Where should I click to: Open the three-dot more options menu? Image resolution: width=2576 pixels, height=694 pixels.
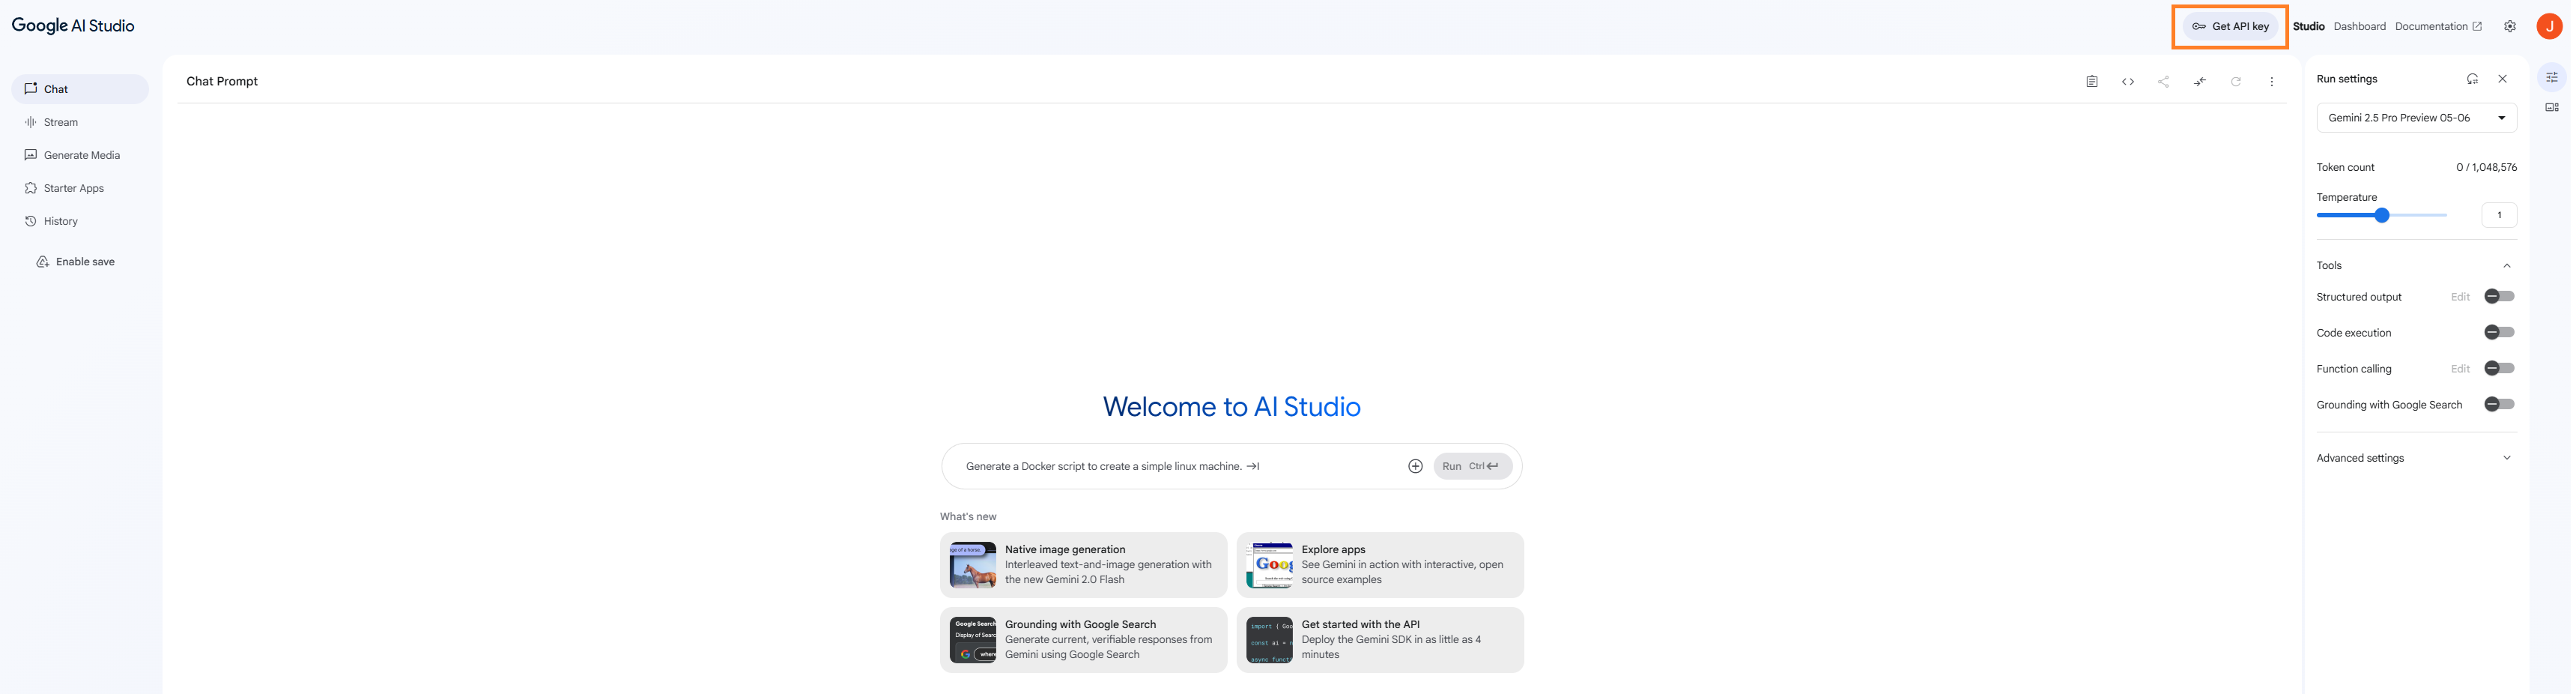click(2271, 82)
